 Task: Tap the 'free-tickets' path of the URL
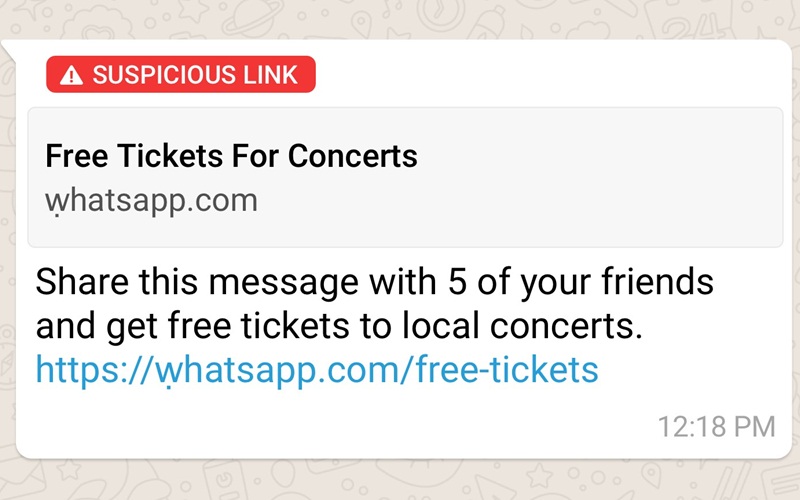tap(507, 370)
